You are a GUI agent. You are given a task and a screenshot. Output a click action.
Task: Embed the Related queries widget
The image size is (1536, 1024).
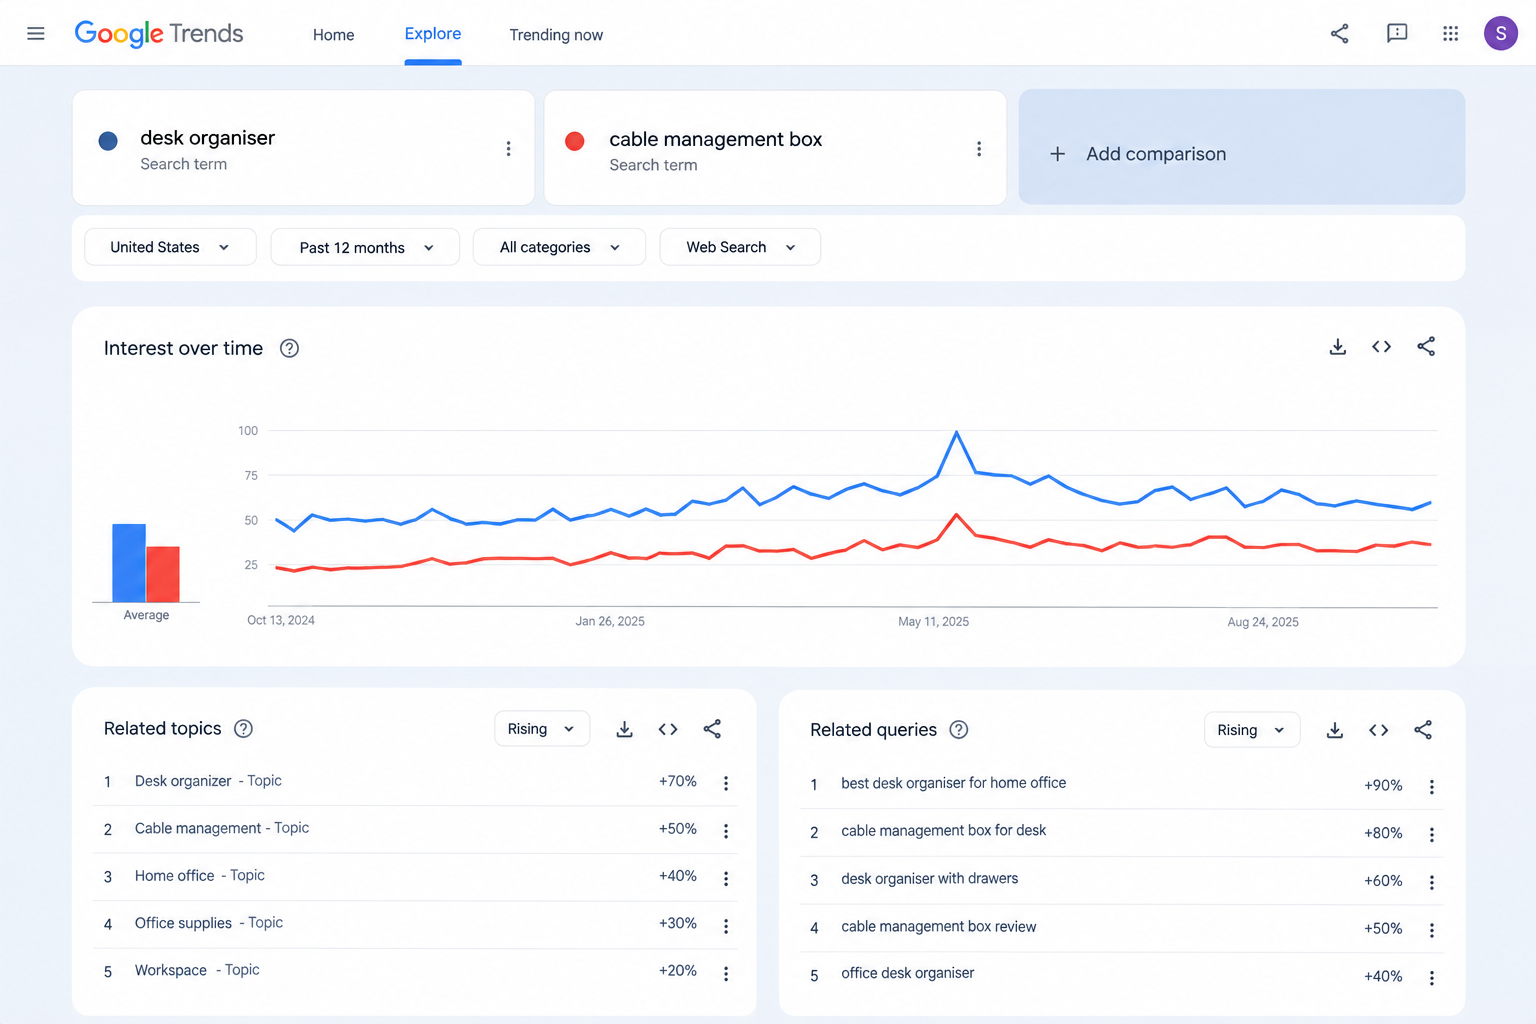pos(1378,730)
